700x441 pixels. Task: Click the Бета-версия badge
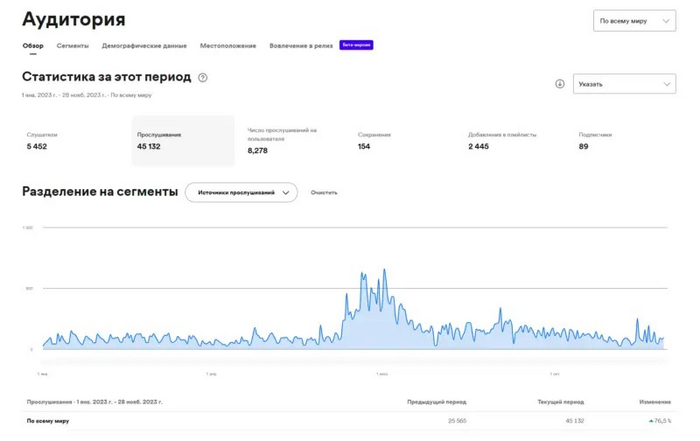pyautogui.click(x=356, y=45)
